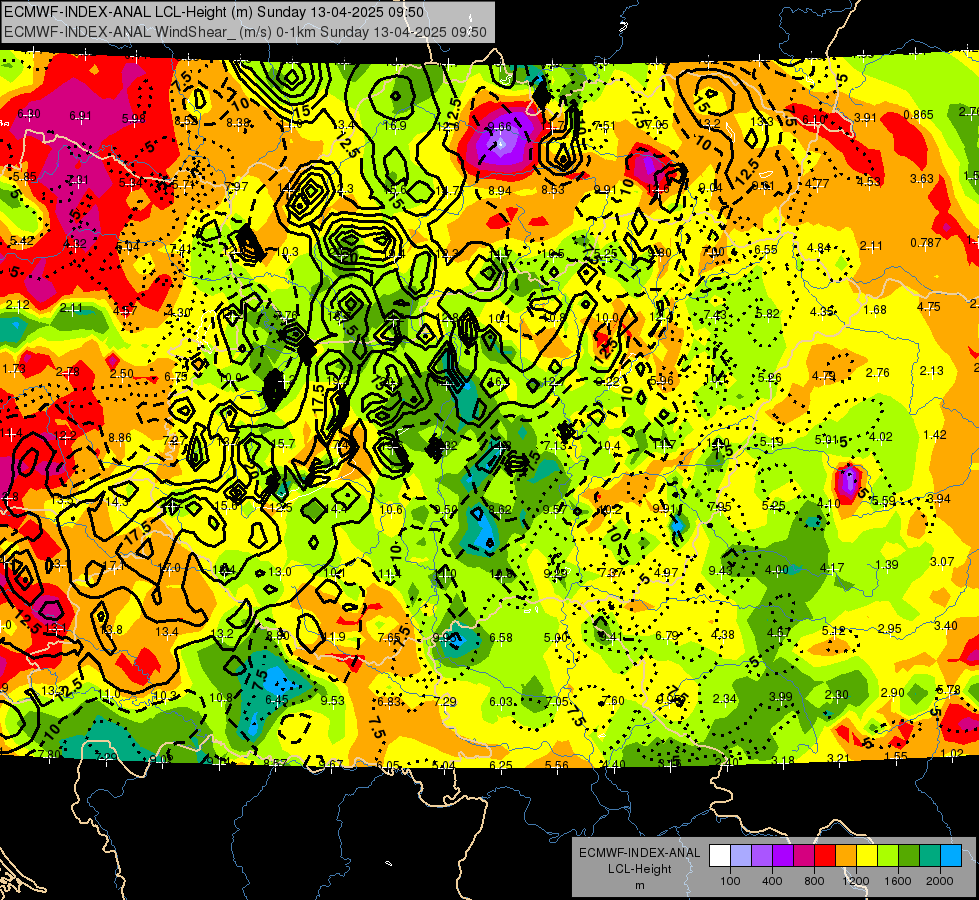Viewport: 979px width, 900px height.
Task: Click the light lavender legend swatch
Action: 741,856
